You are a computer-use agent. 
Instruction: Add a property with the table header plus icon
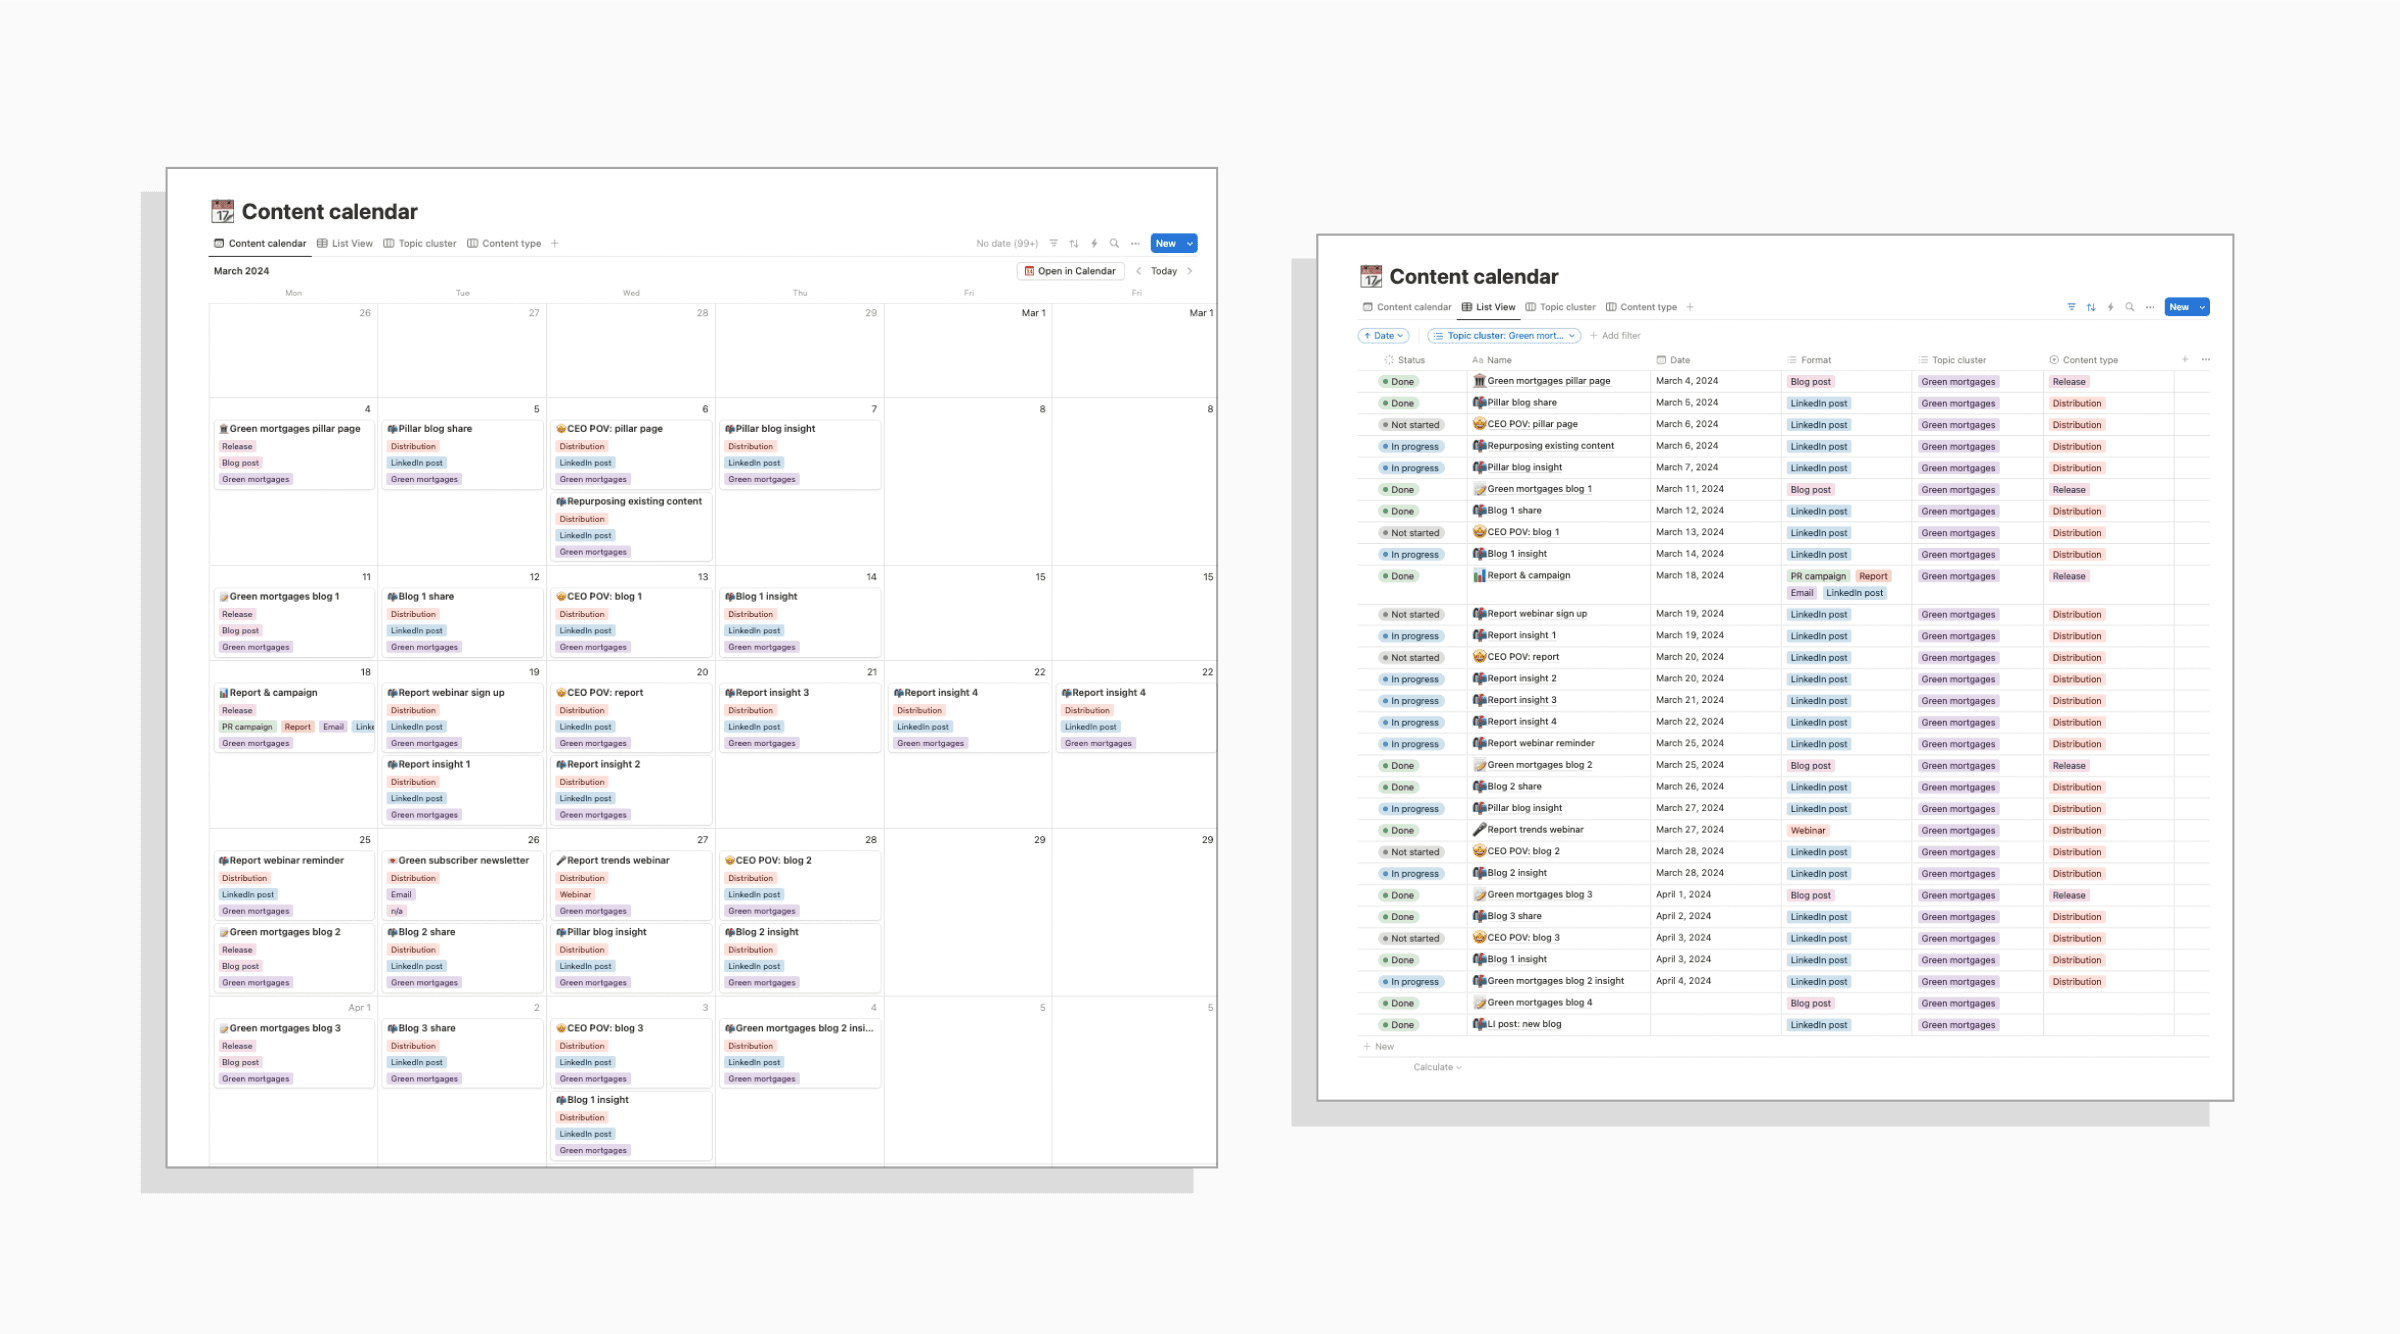[2185, 360]
